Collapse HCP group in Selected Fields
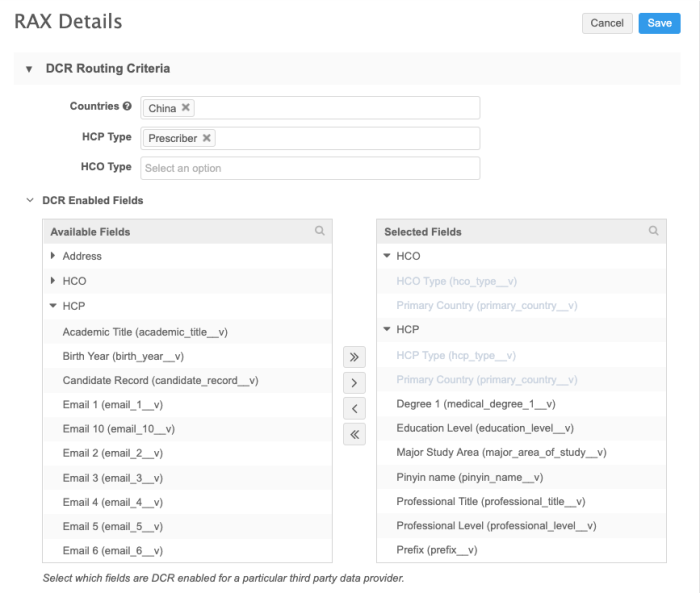The height and width of the screenshot is (593, 700). click(x=387, y=330)
